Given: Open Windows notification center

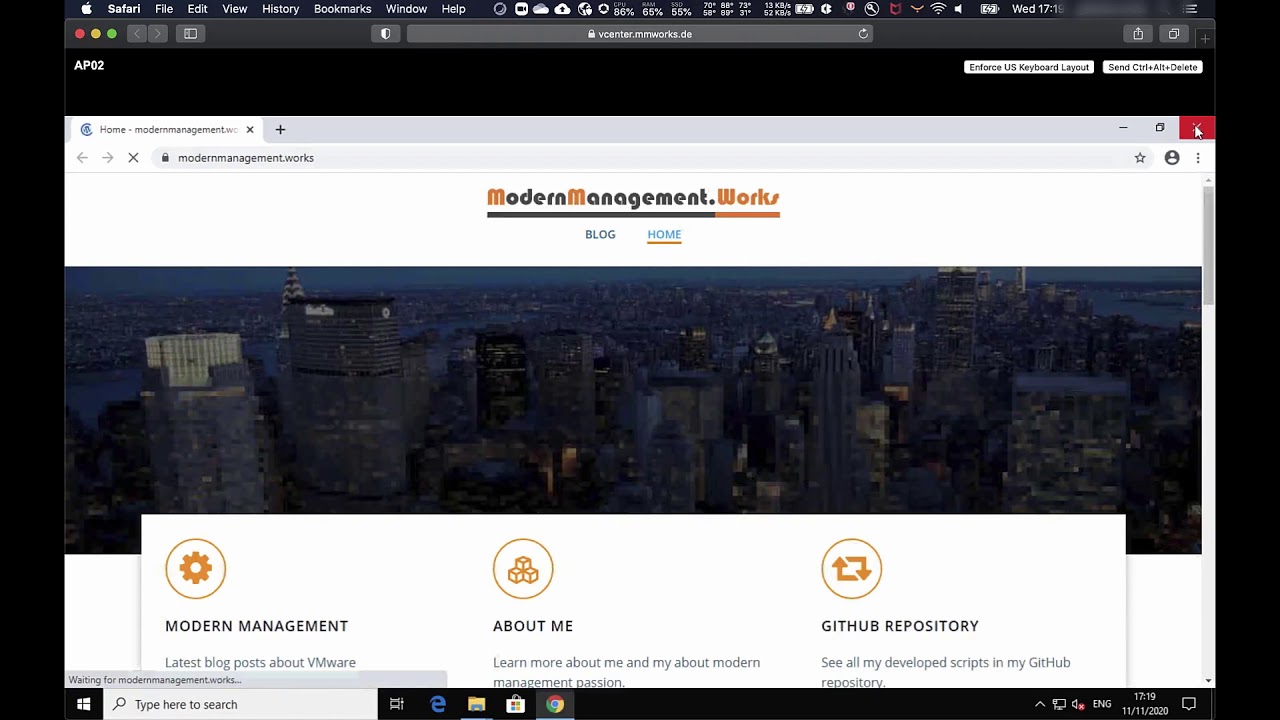Looking at the screenshot, I should (1189, 704).
